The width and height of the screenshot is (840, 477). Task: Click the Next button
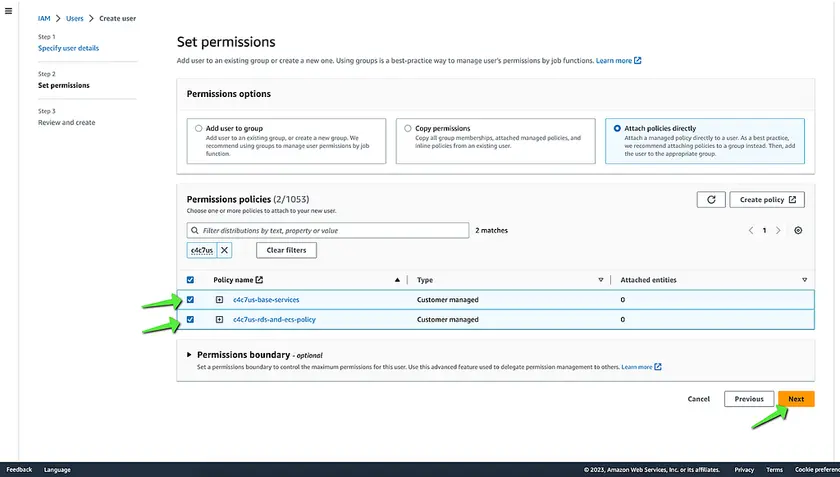tap(796, 399)
